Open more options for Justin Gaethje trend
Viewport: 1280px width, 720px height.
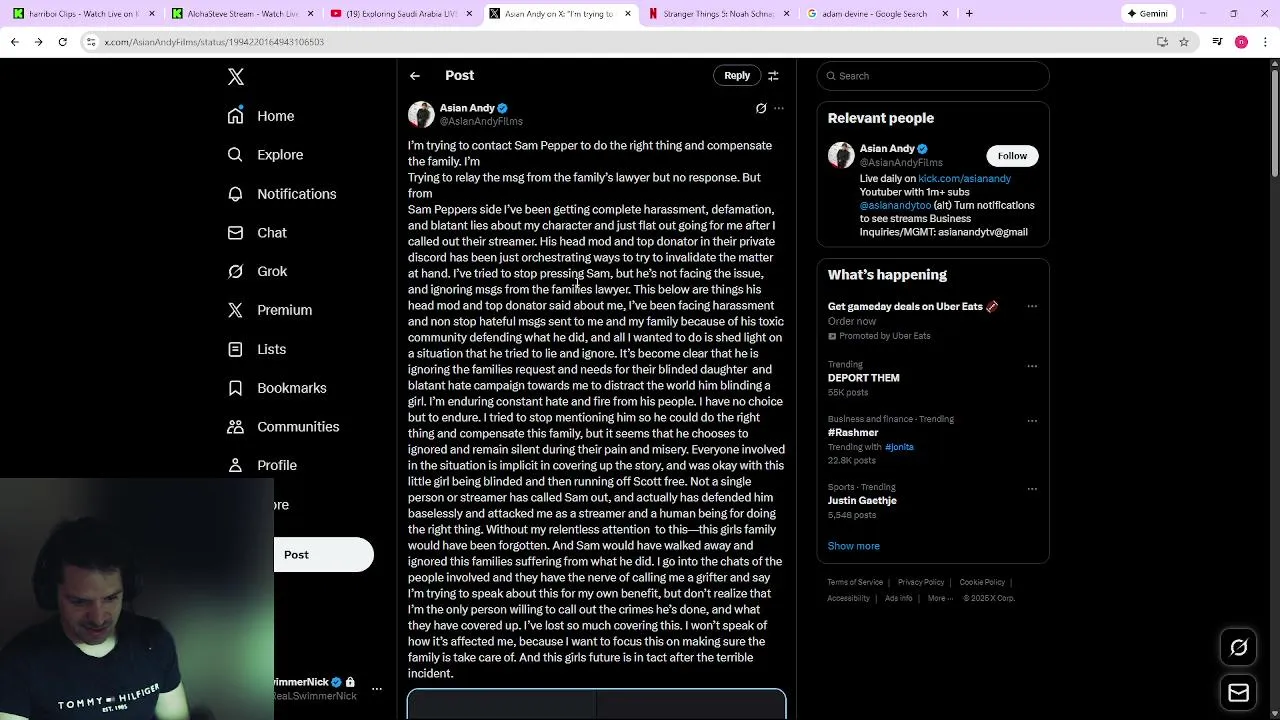point(1032,489)
